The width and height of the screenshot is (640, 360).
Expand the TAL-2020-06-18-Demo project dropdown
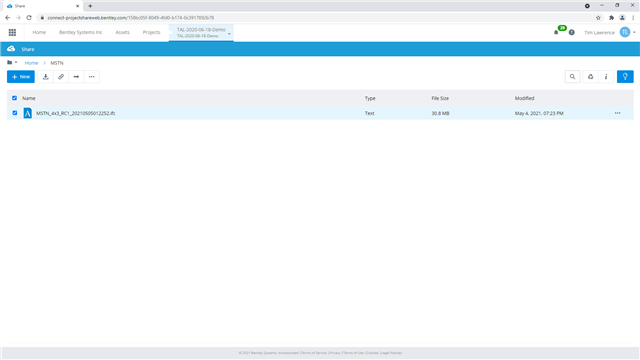click(x=229, y=33)
